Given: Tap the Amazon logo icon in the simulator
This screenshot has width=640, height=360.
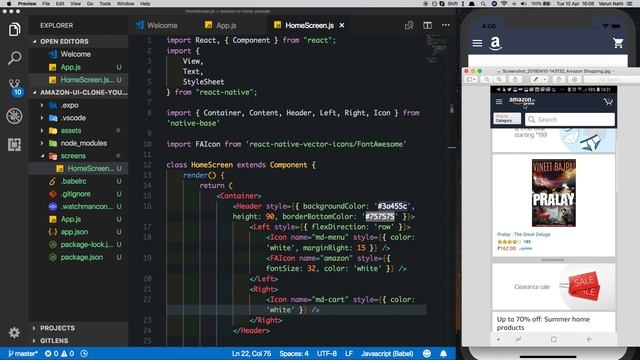Looking at the screenshot, I should coord(495,43).
